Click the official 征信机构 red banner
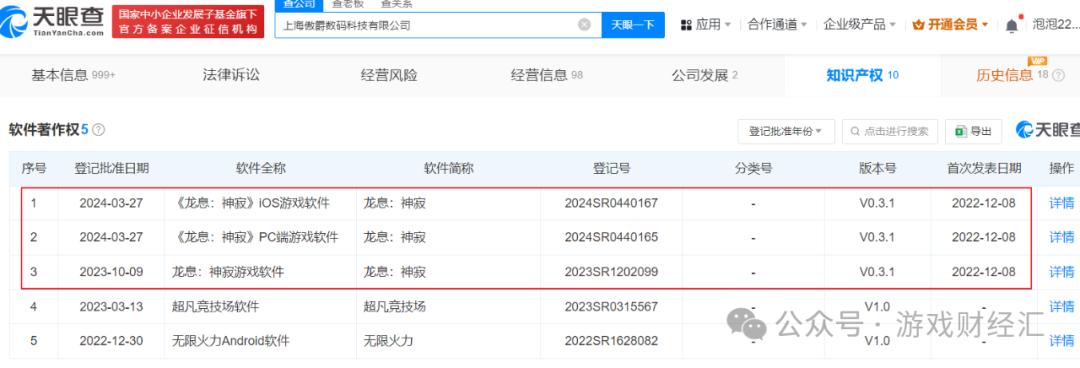 188,21
